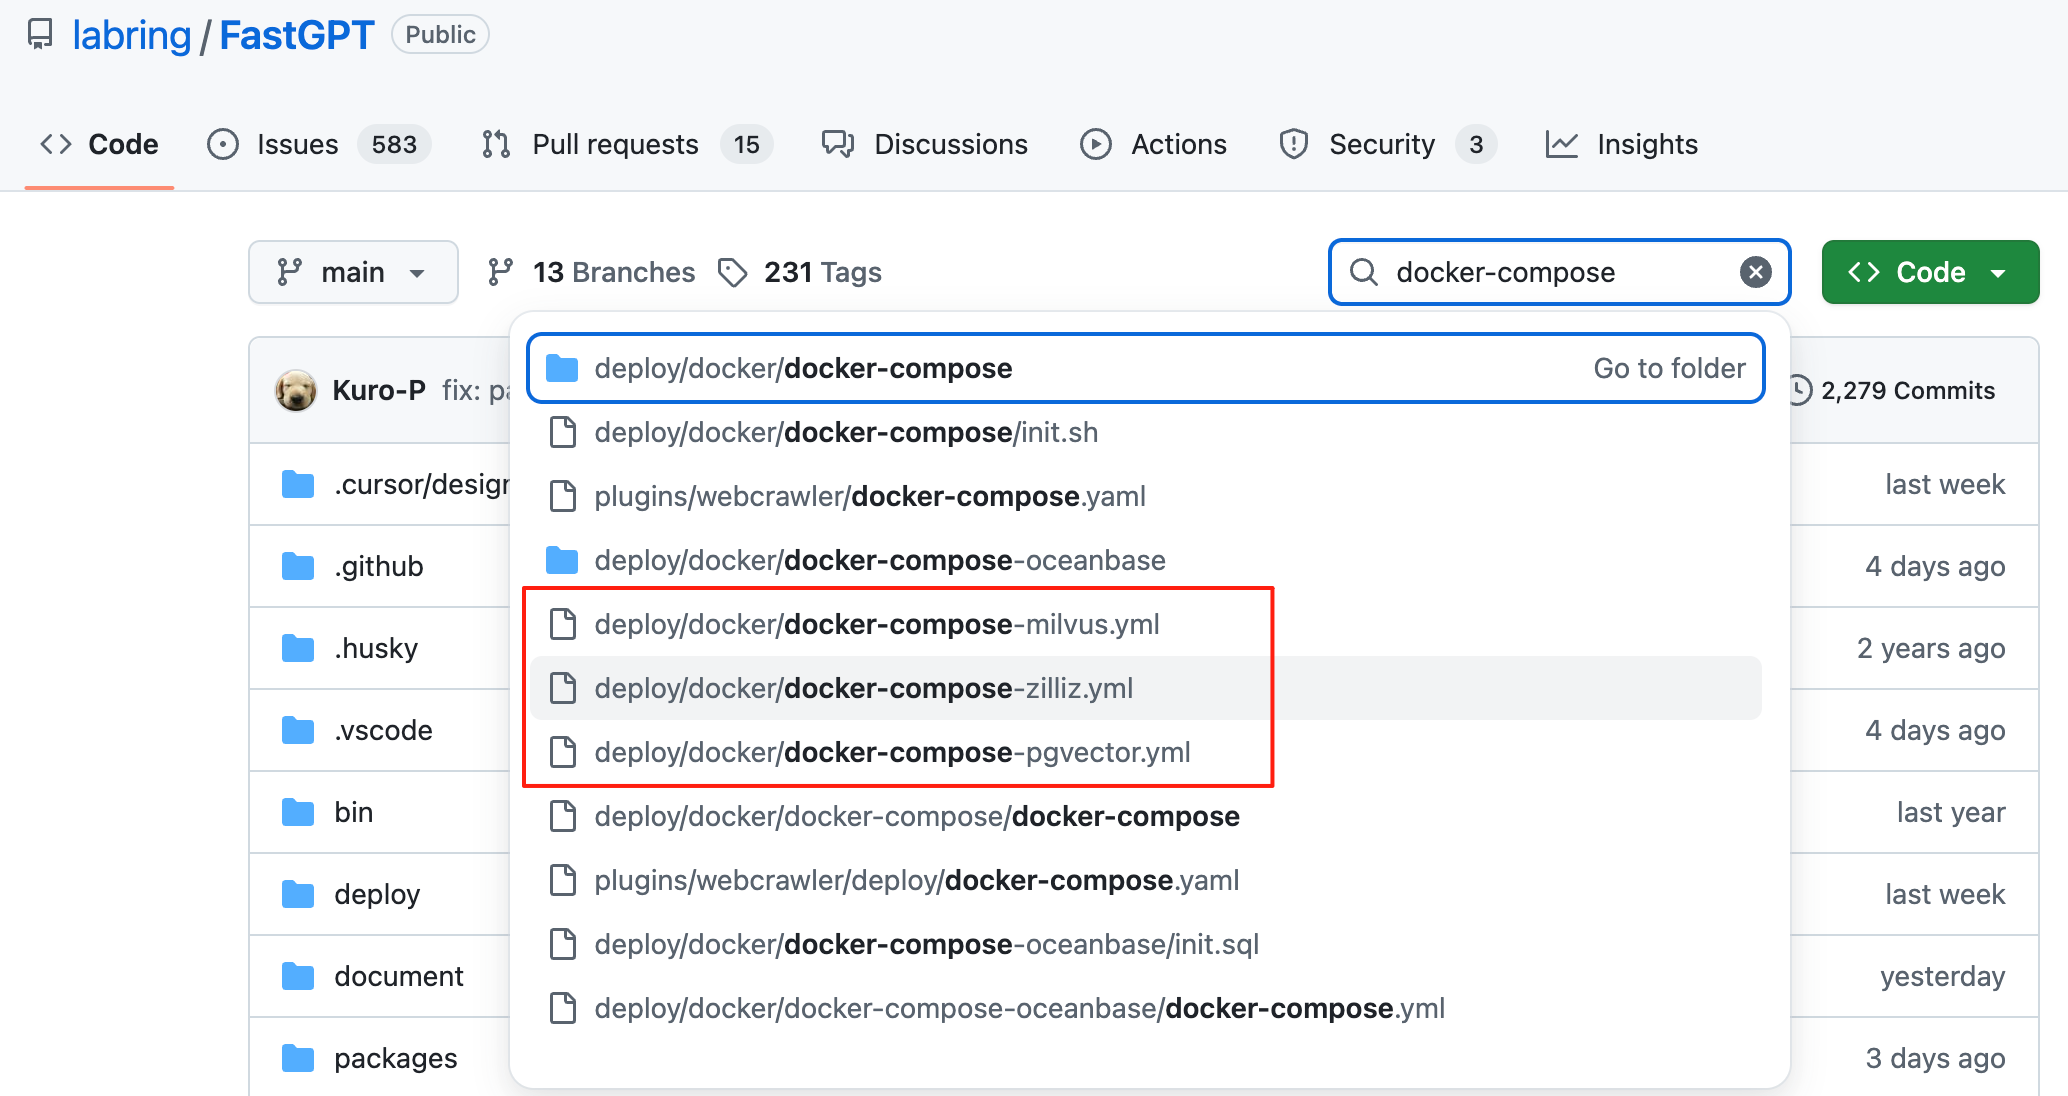
Task: View the 231 Tags list
Action: (x=800, y=272)
